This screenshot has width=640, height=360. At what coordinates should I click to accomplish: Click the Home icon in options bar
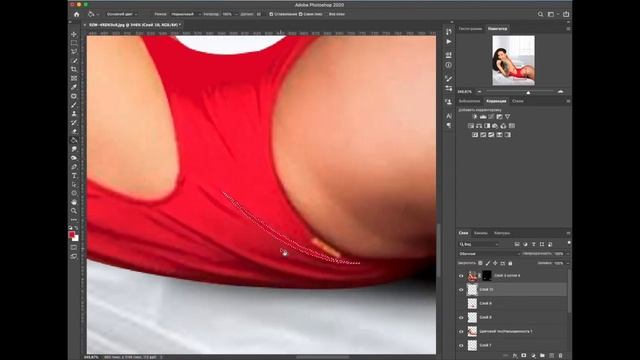(x=76, y=14)
